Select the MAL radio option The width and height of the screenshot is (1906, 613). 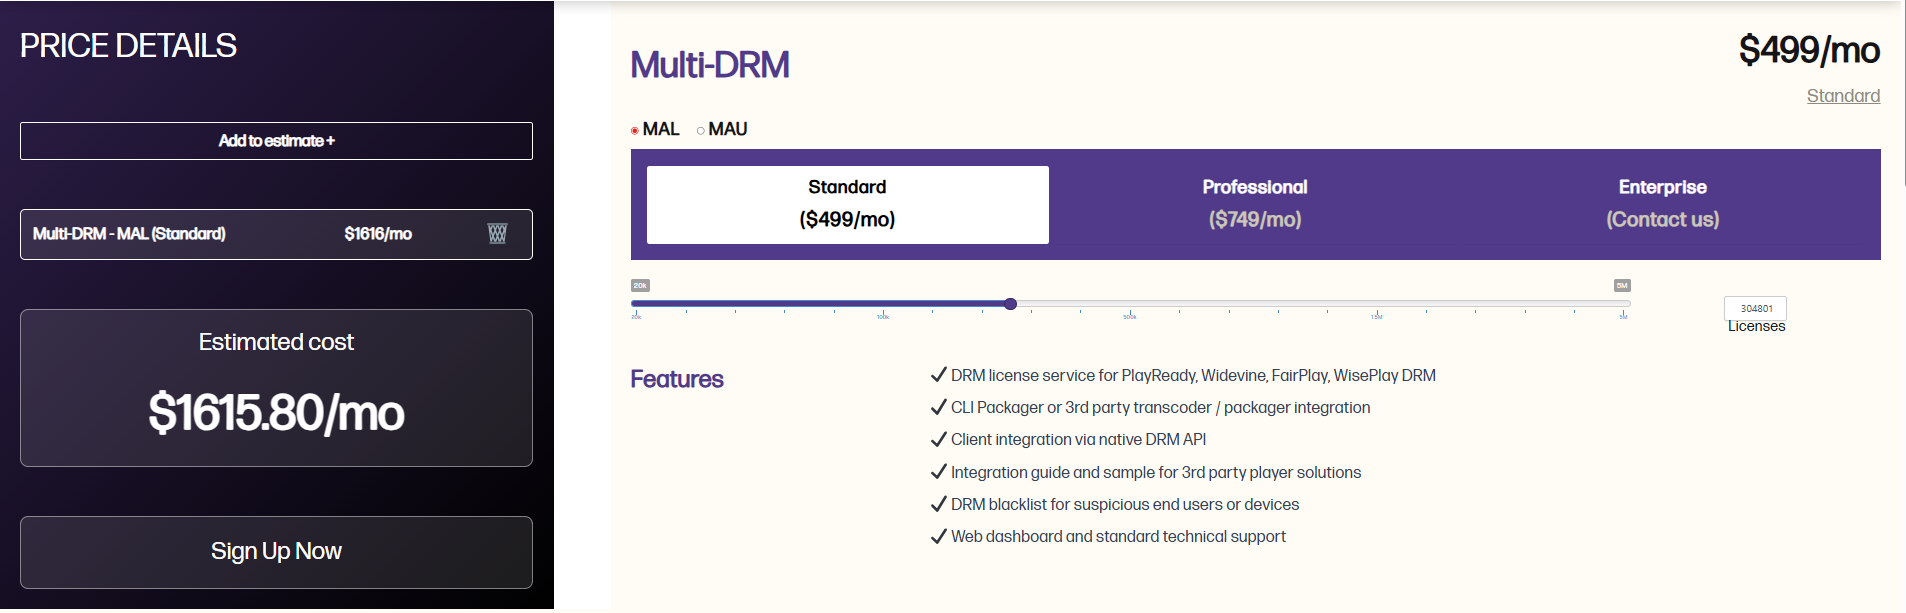click(x=635, y=130)
